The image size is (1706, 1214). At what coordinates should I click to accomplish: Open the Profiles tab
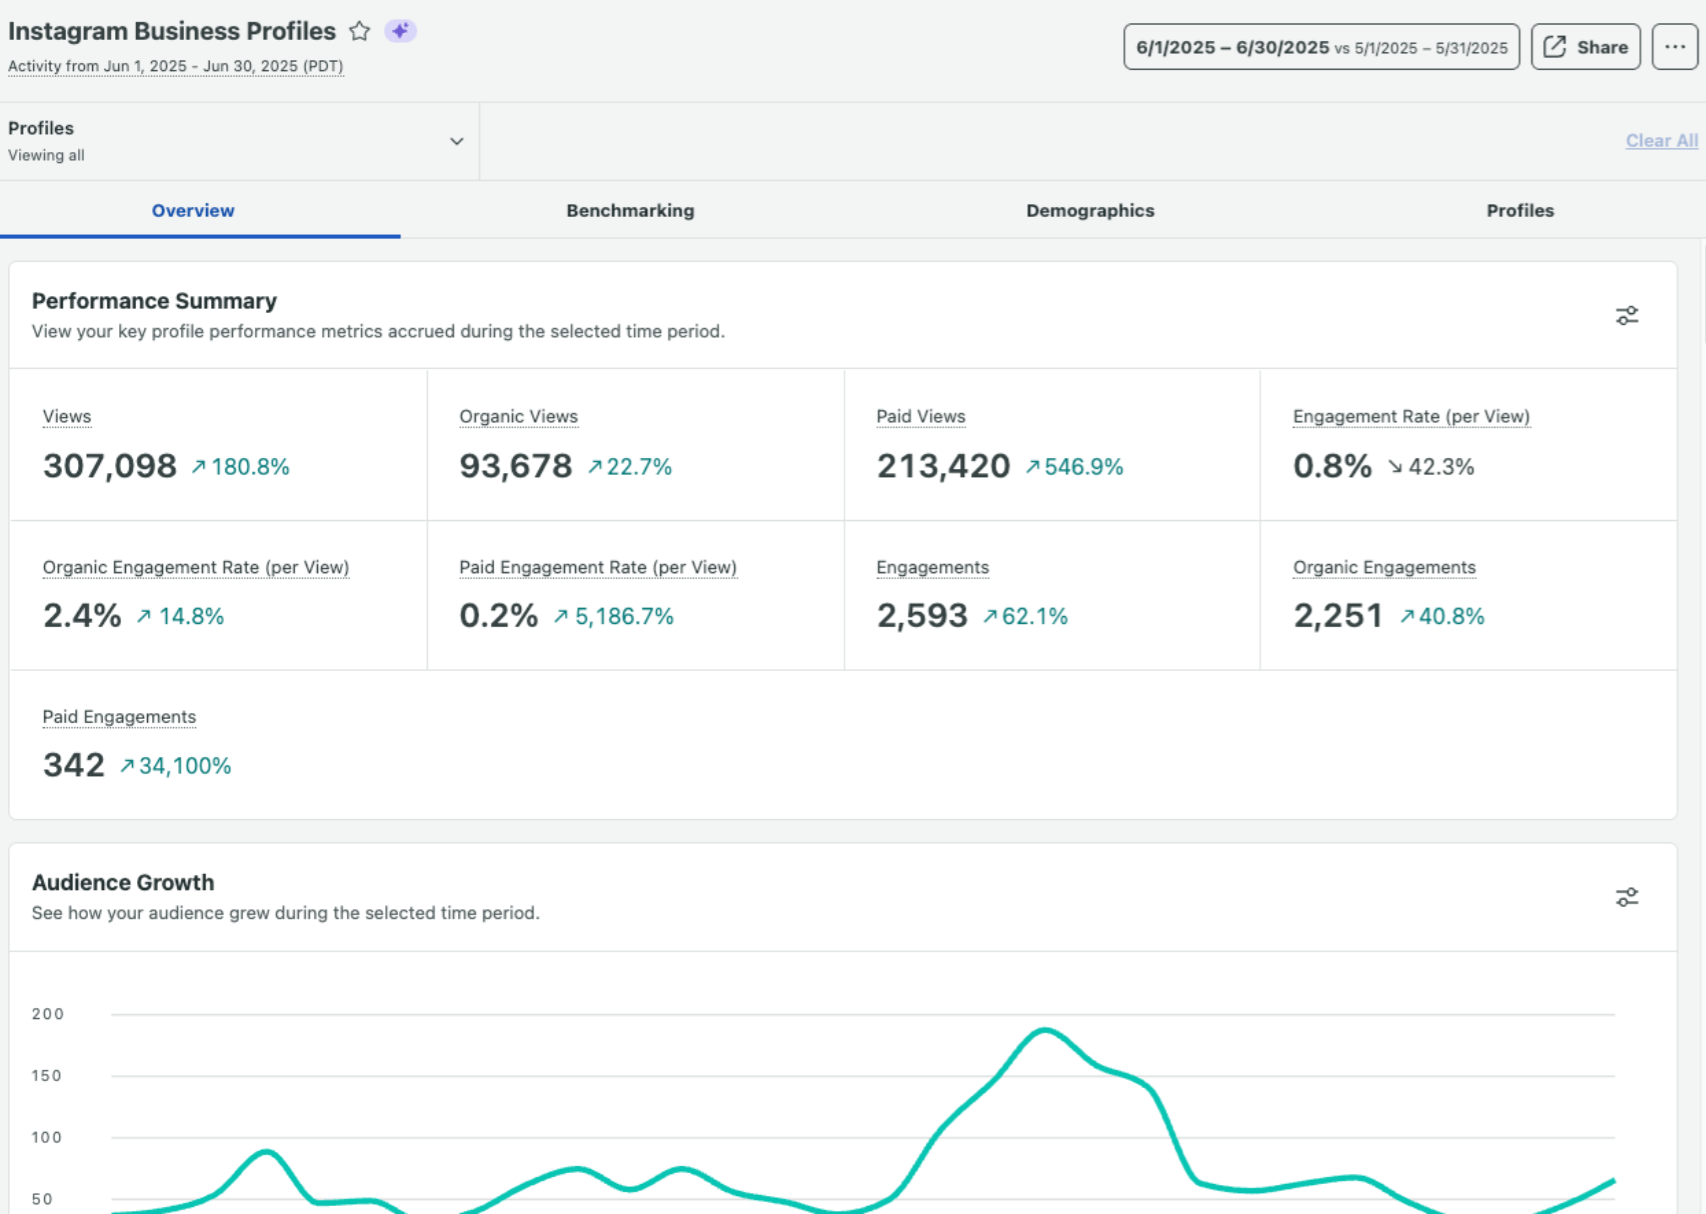coord(1520,210)
